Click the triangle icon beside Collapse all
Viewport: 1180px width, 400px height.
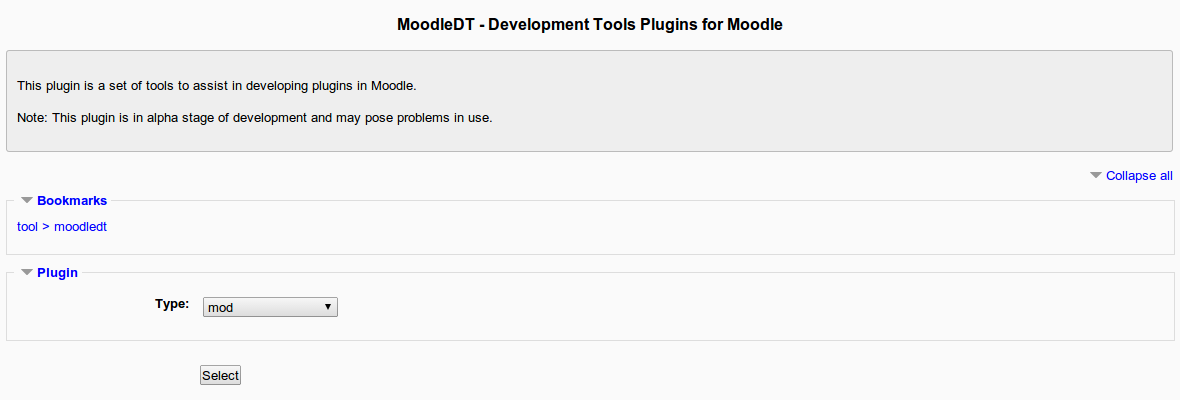[x=1096, y=176]
